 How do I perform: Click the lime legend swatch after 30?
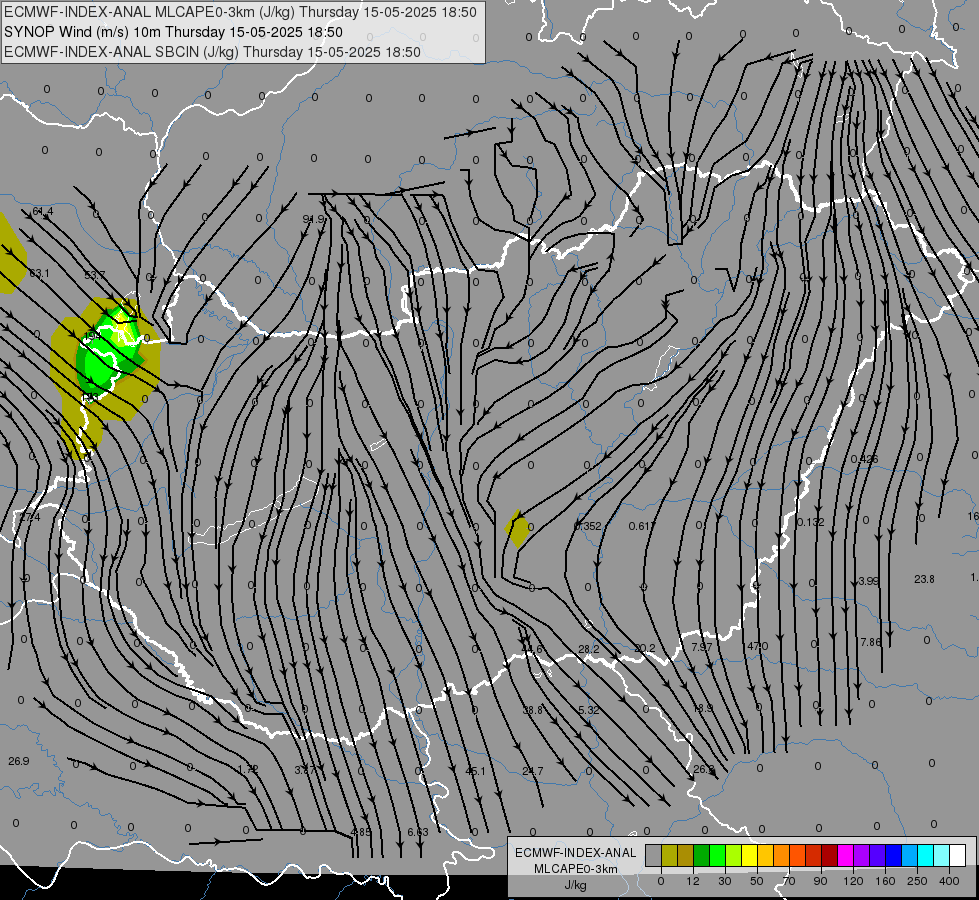pyautogui.click(x=734, y=856)
